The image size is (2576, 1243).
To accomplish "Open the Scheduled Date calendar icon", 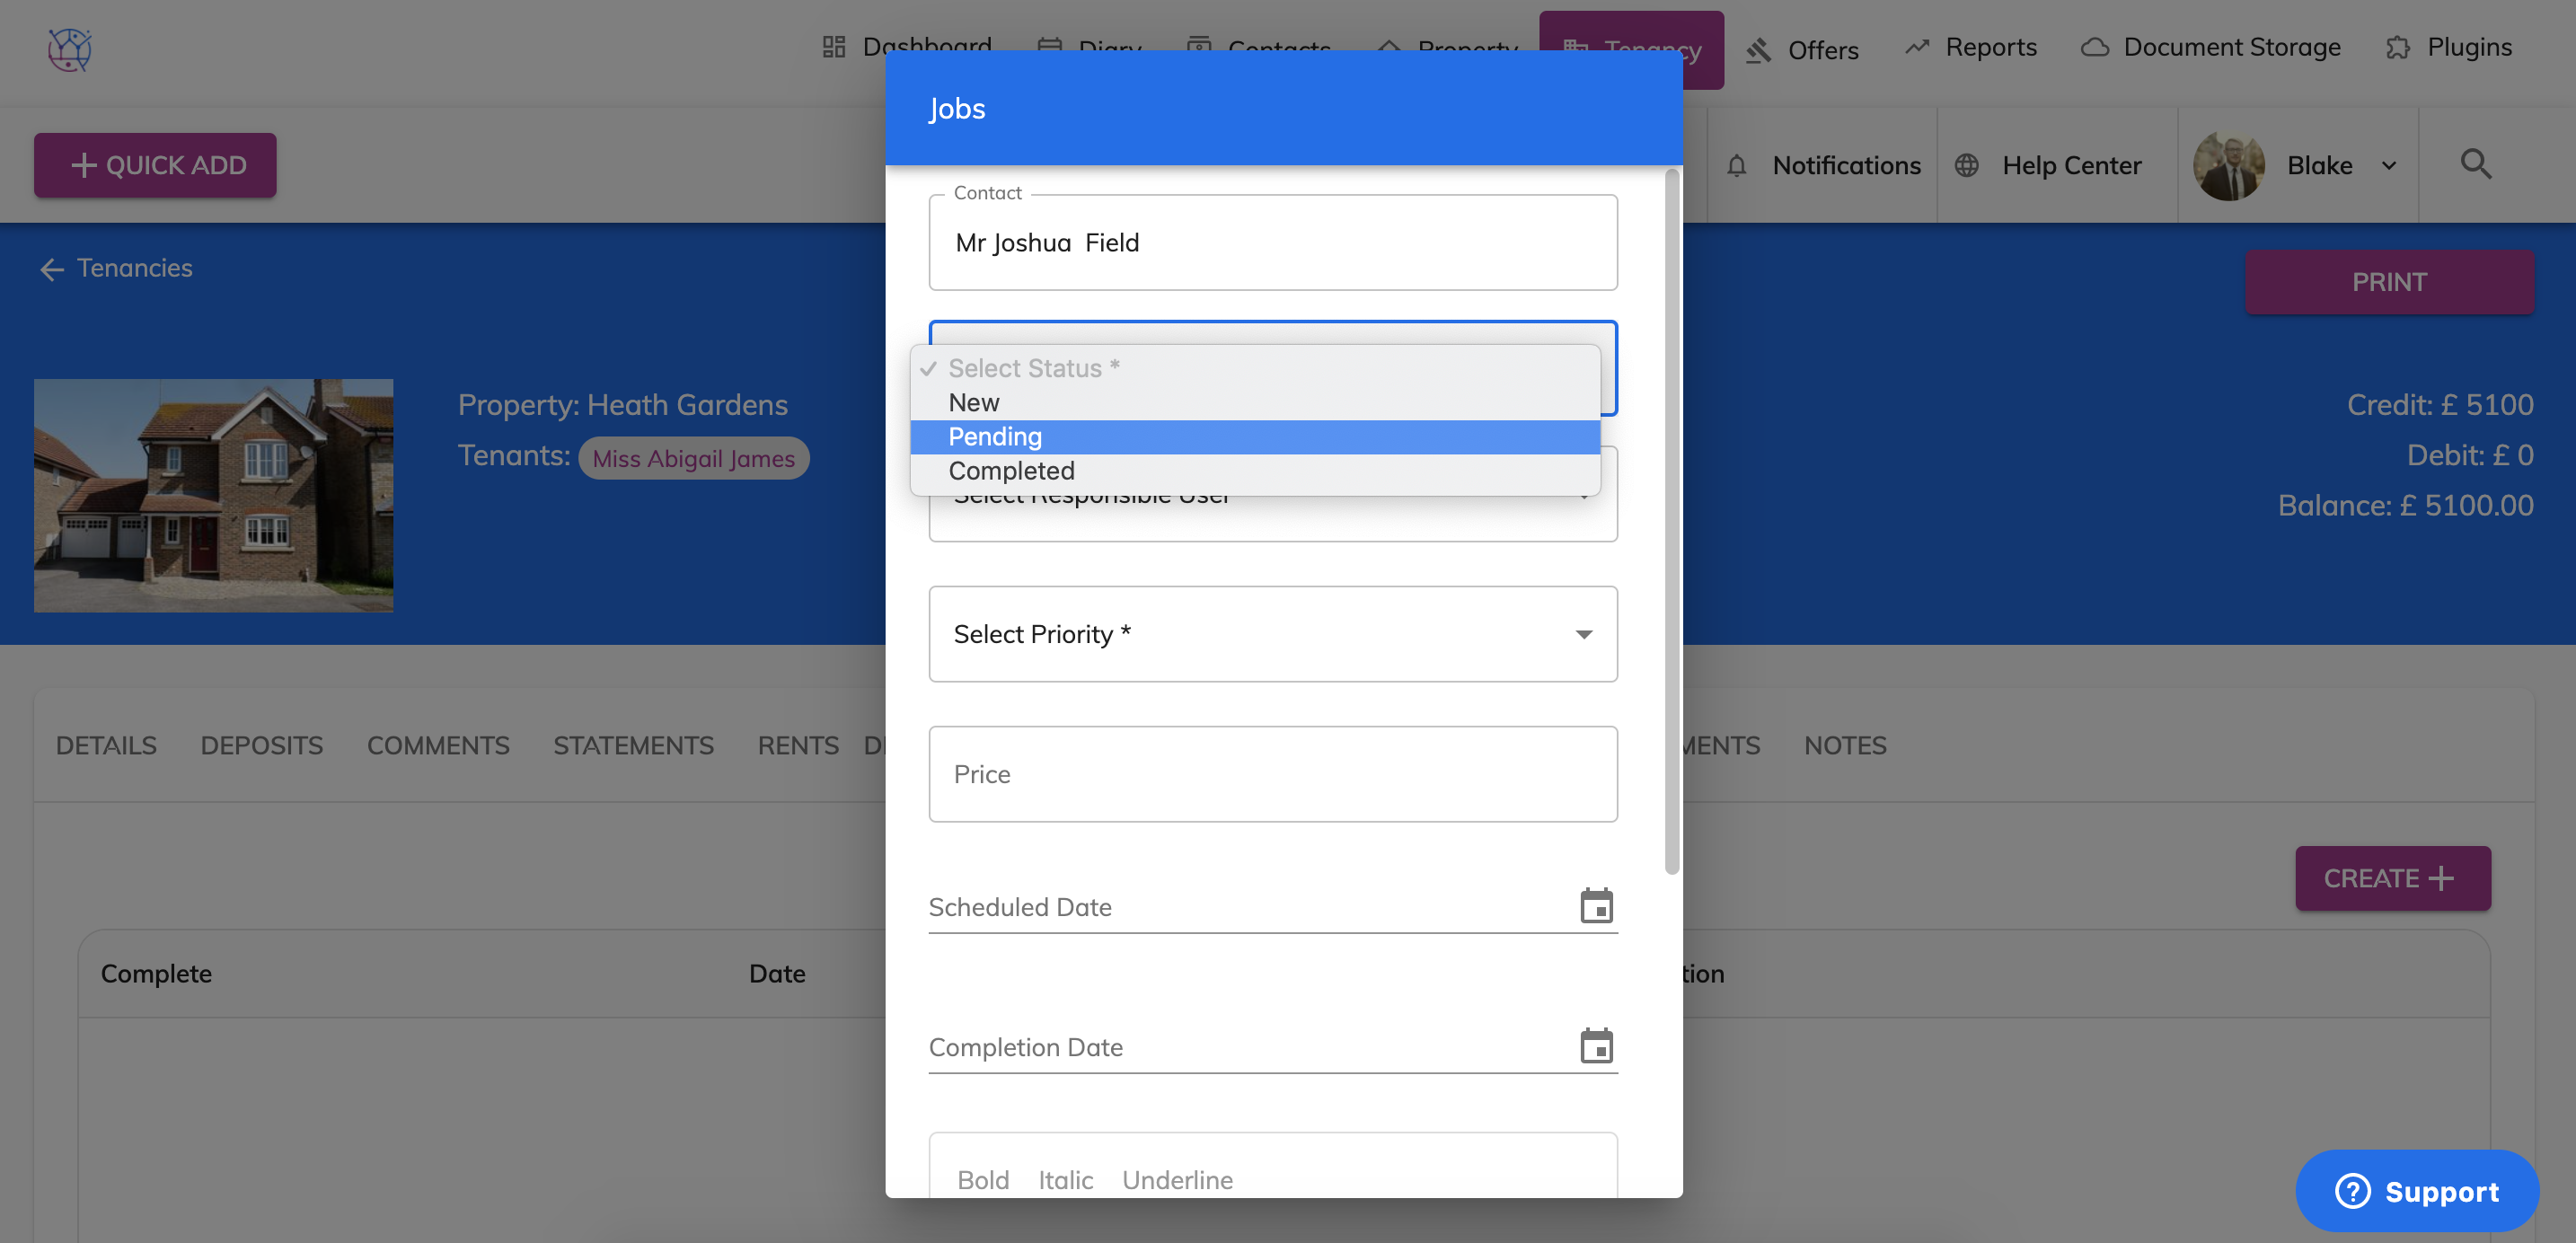I will tap(1596, 906).
